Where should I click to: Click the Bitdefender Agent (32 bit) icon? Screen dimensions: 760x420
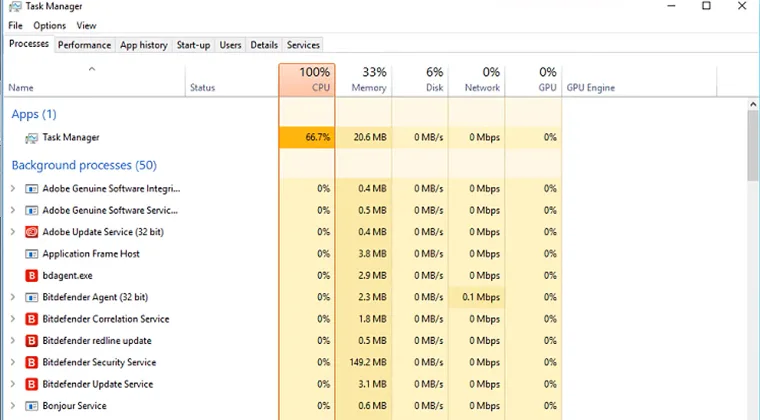[x=32, y=297]
